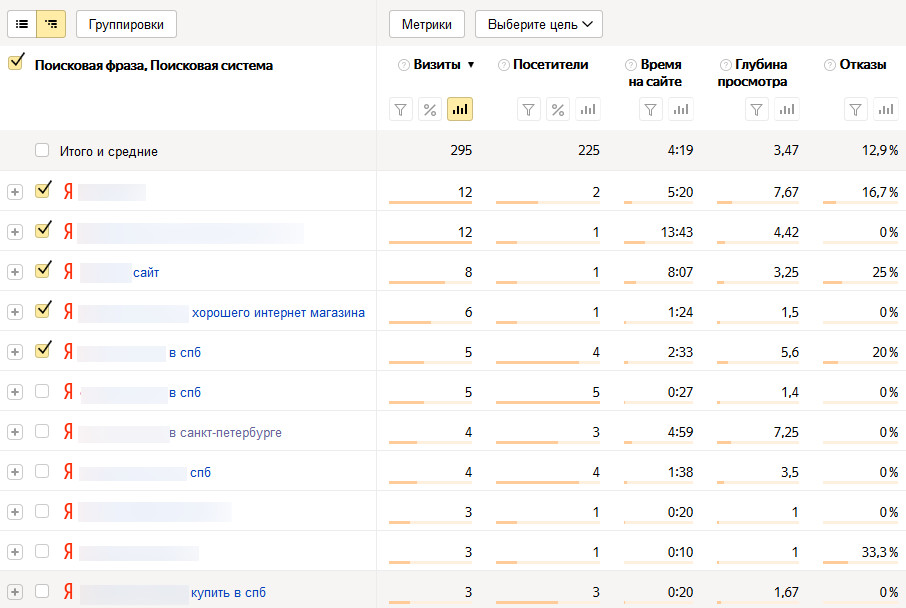Viewport: 906px width, 608px height.
Task: Toggle percent icon under Визиты column
Action: (x=430, y=109)
